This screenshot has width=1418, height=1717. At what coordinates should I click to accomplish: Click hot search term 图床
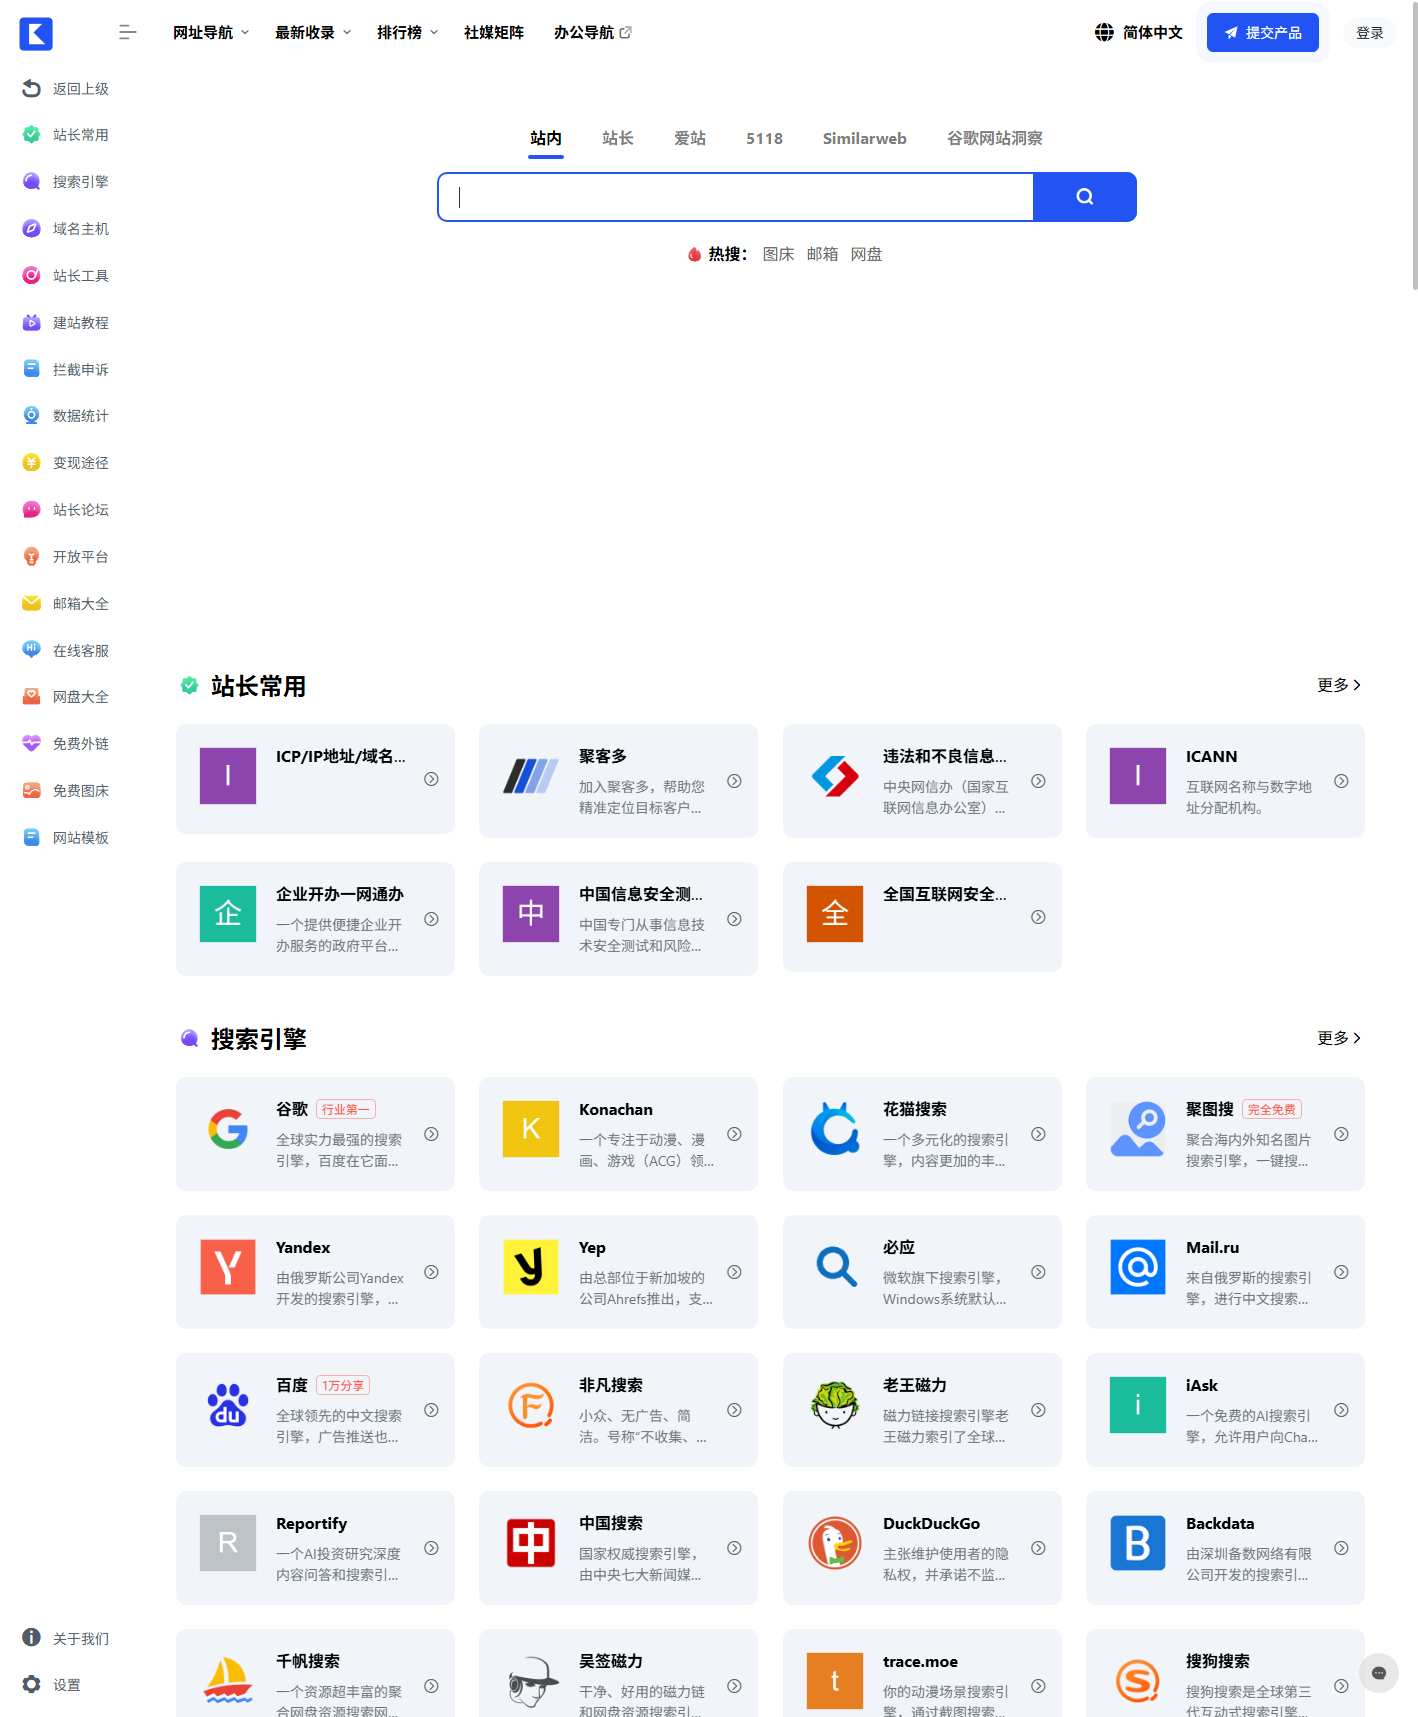click(778, 254)
